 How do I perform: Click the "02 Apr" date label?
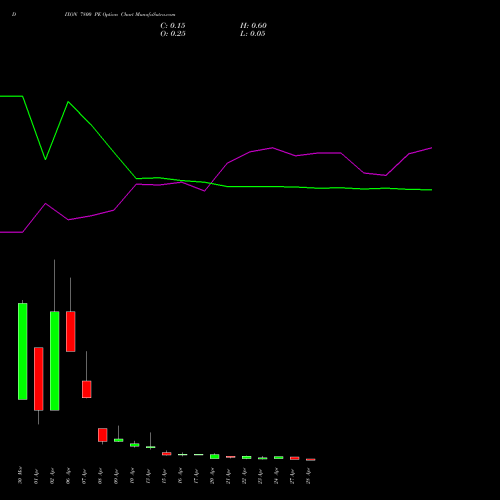52,476
